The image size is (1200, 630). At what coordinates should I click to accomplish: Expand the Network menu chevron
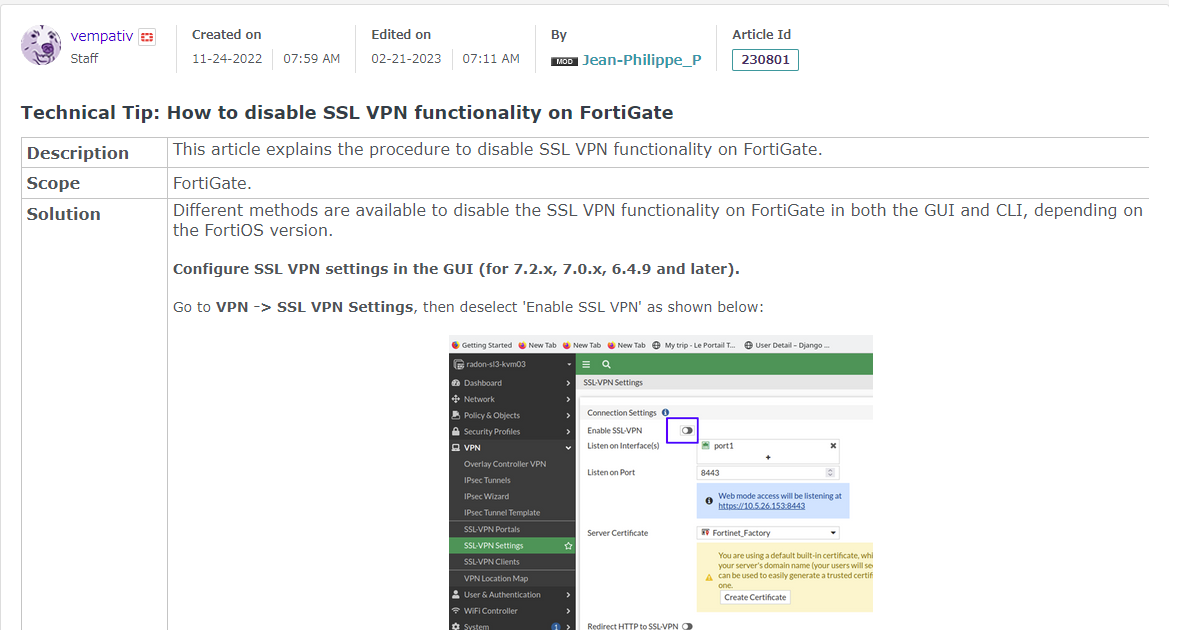tap(568, 399)
